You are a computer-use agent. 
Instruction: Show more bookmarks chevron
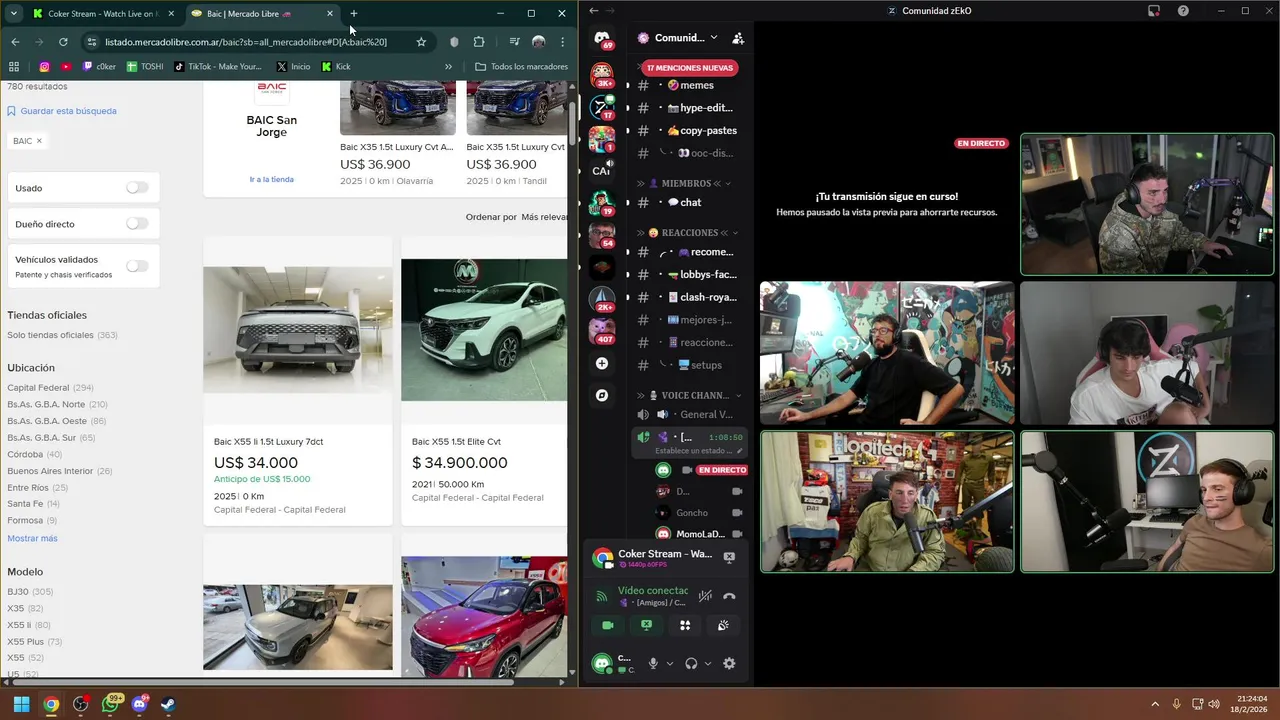coord(449,67)
